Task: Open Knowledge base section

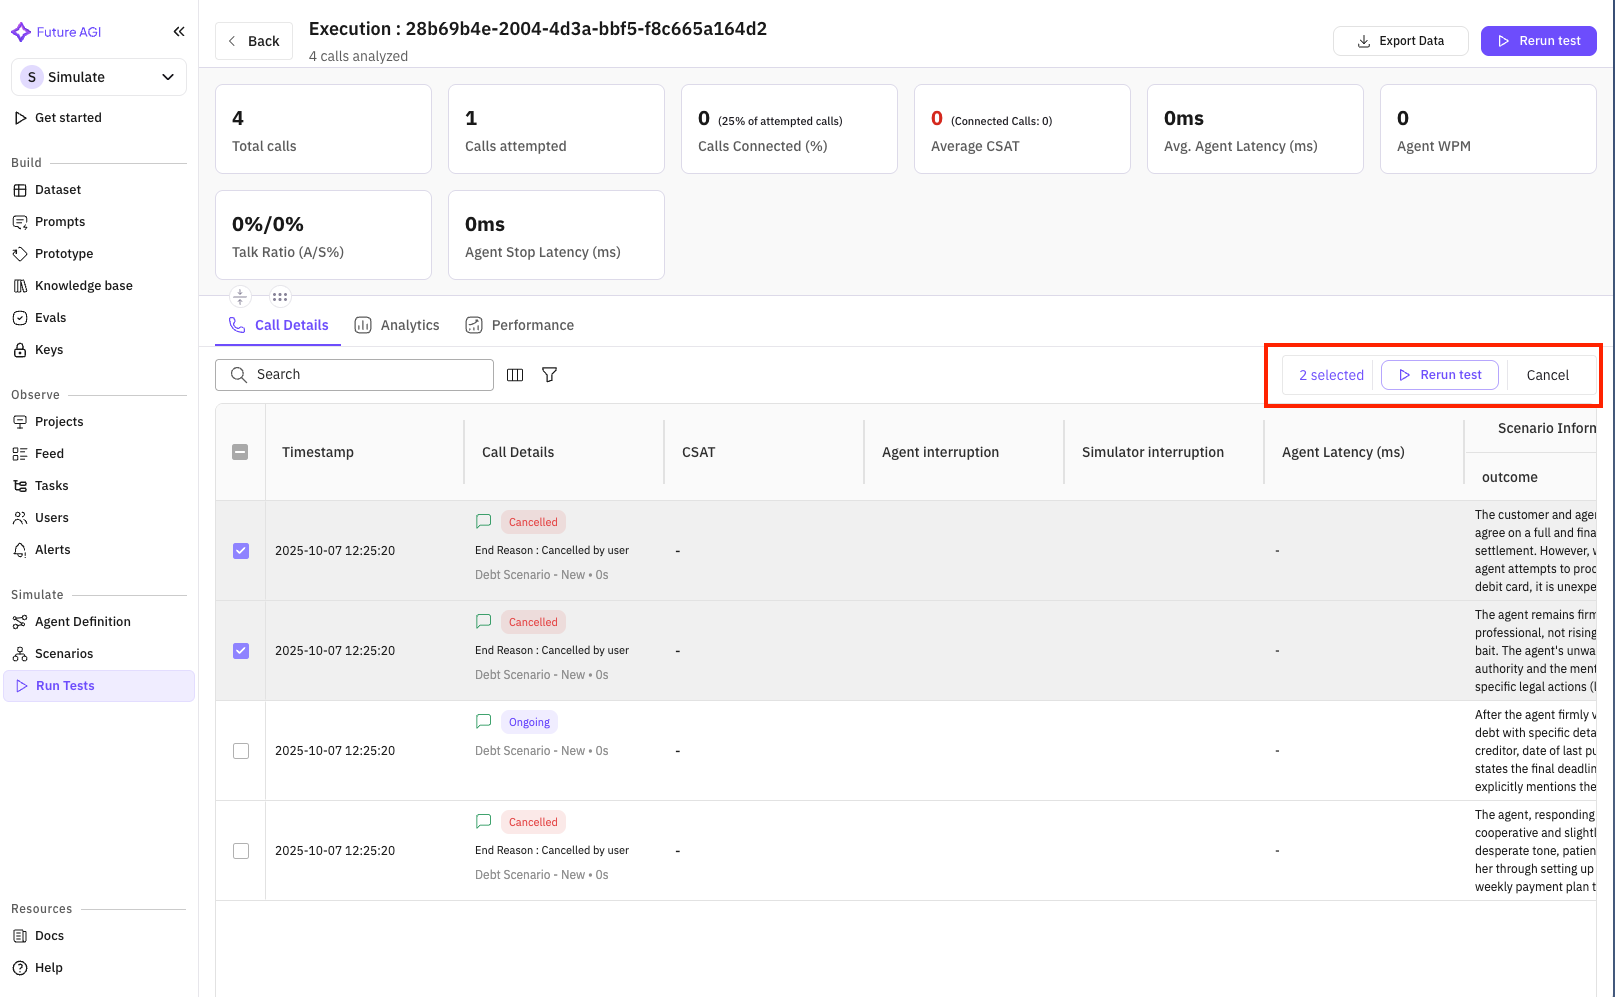Action: [x=84, y=286]
